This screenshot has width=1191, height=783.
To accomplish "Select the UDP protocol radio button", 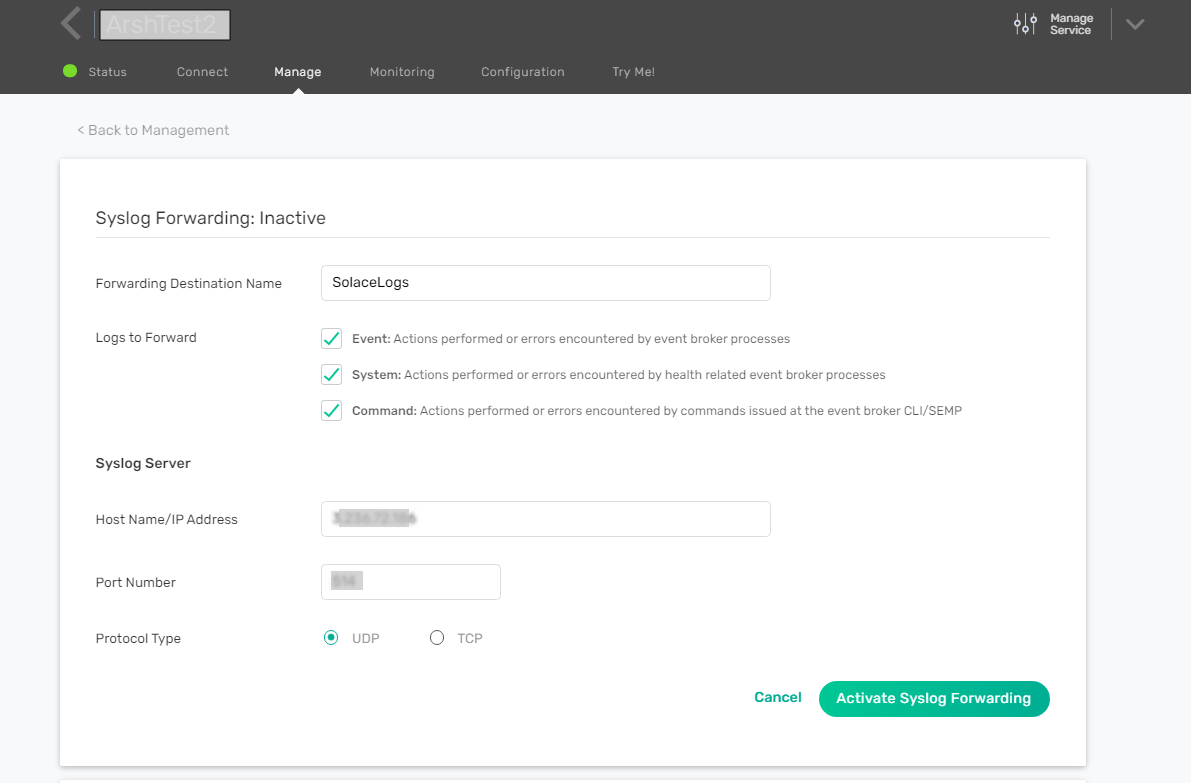I will click(331, 638).
